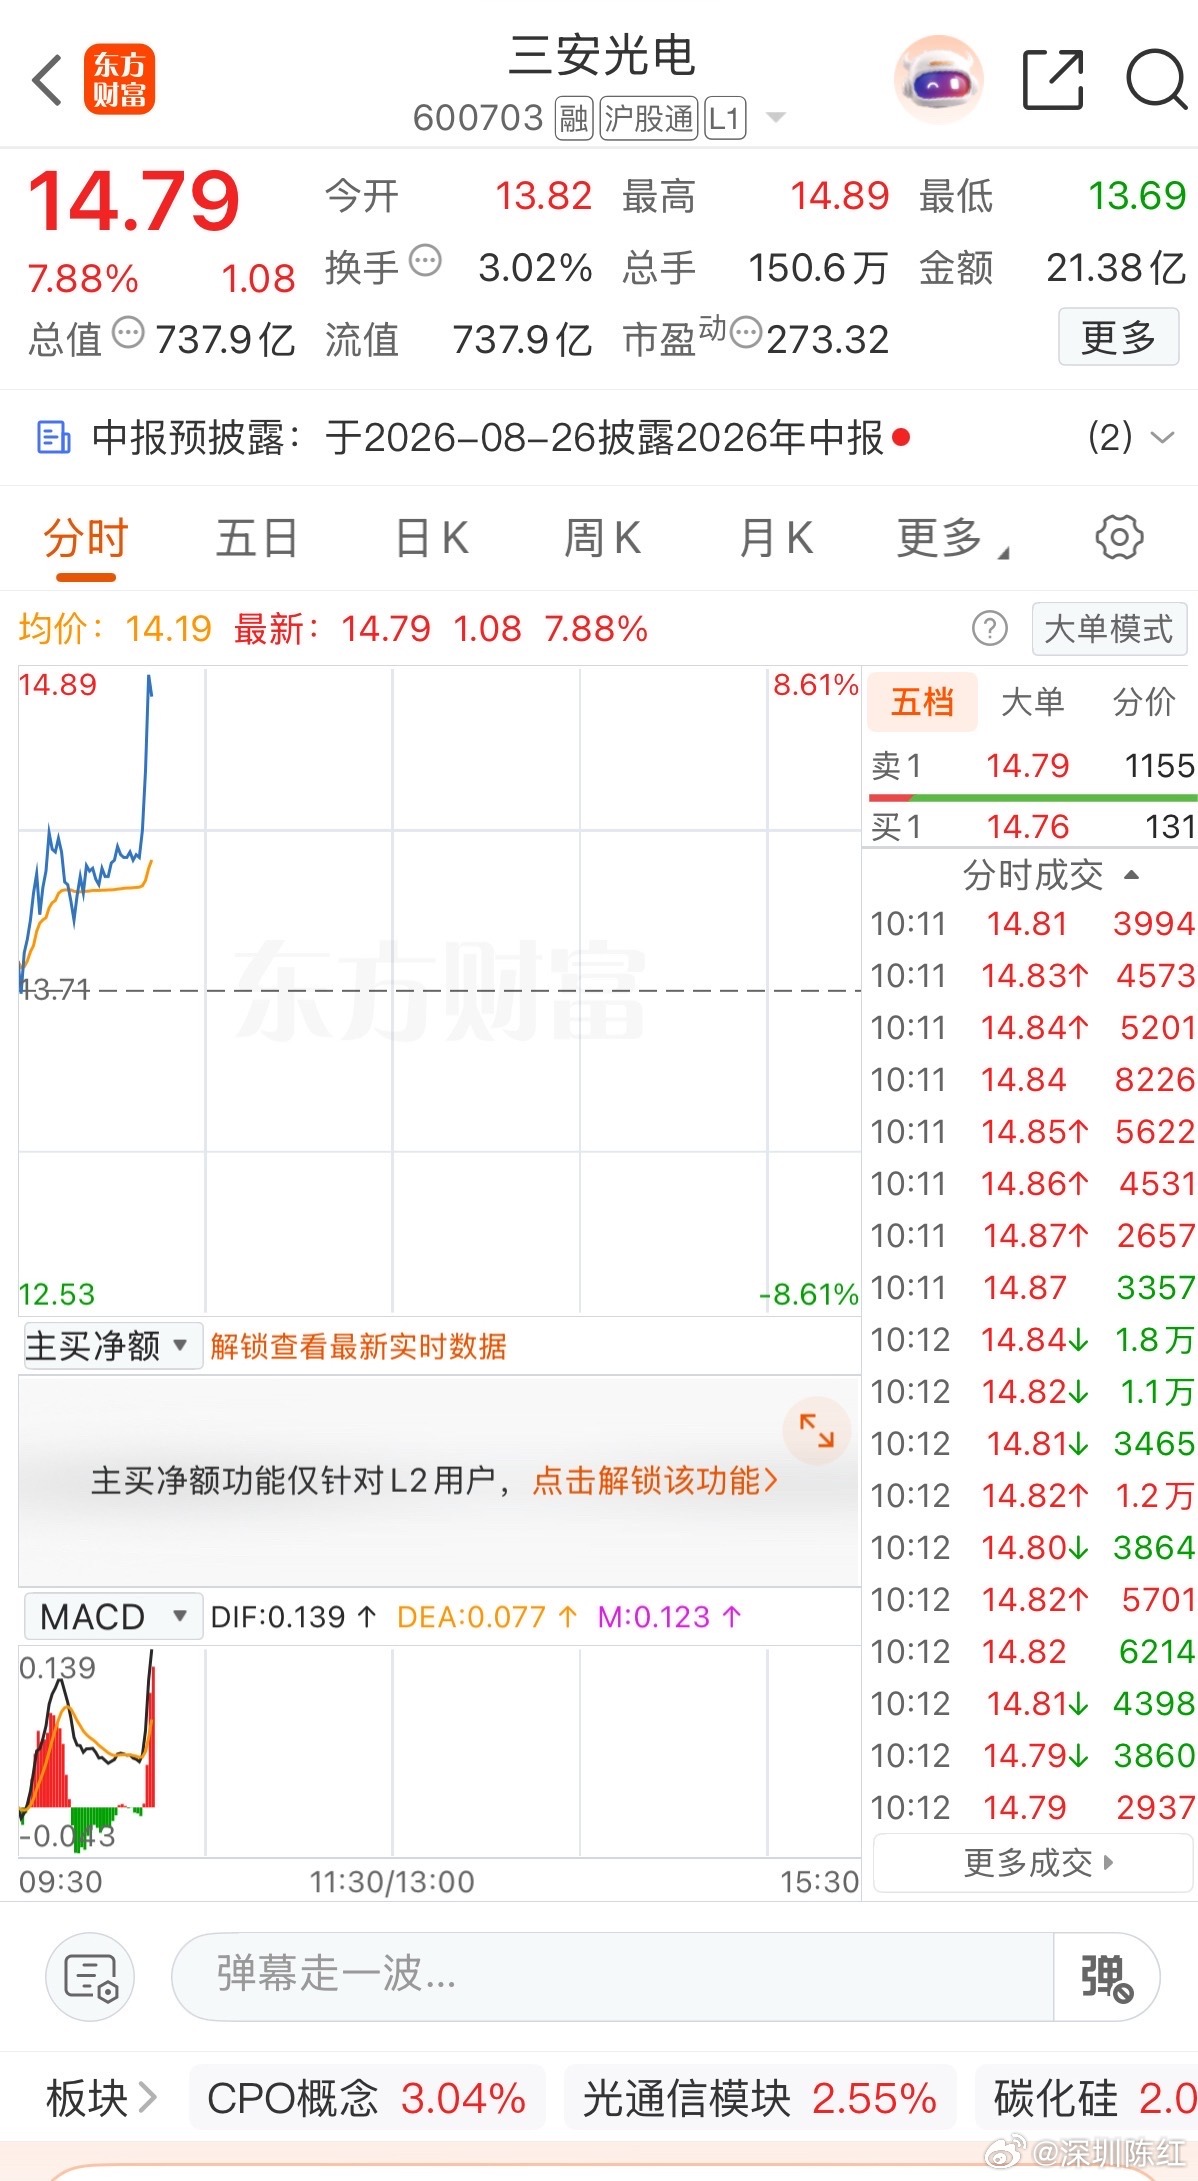
Task: Switch to 五日 chart tab
Action: pyautogui.click(x=258, y=539)
